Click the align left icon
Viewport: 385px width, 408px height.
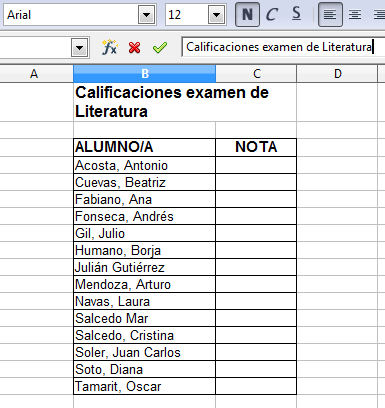(x=330, y=15)
